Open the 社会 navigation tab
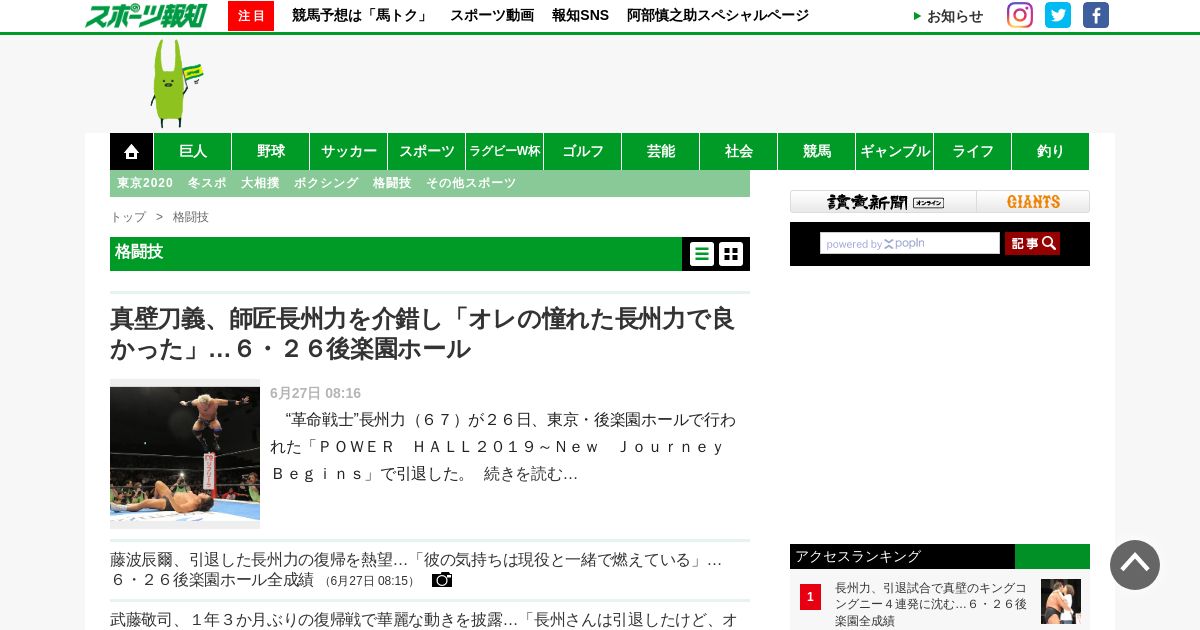The height and width of the screenshot is (630, 1200). pos(739,151)
